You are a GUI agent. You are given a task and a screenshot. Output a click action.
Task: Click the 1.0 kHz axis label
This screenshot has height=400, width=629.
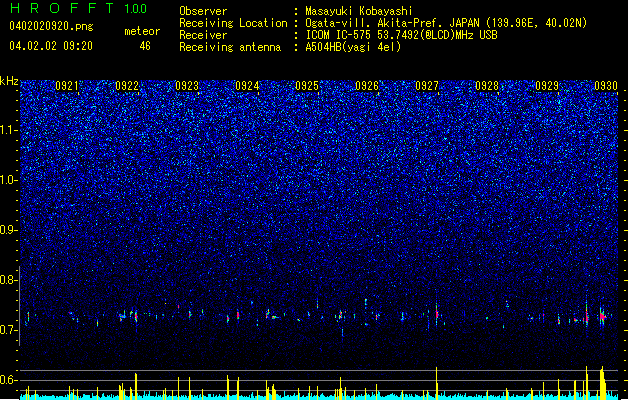tap(9, 180)
